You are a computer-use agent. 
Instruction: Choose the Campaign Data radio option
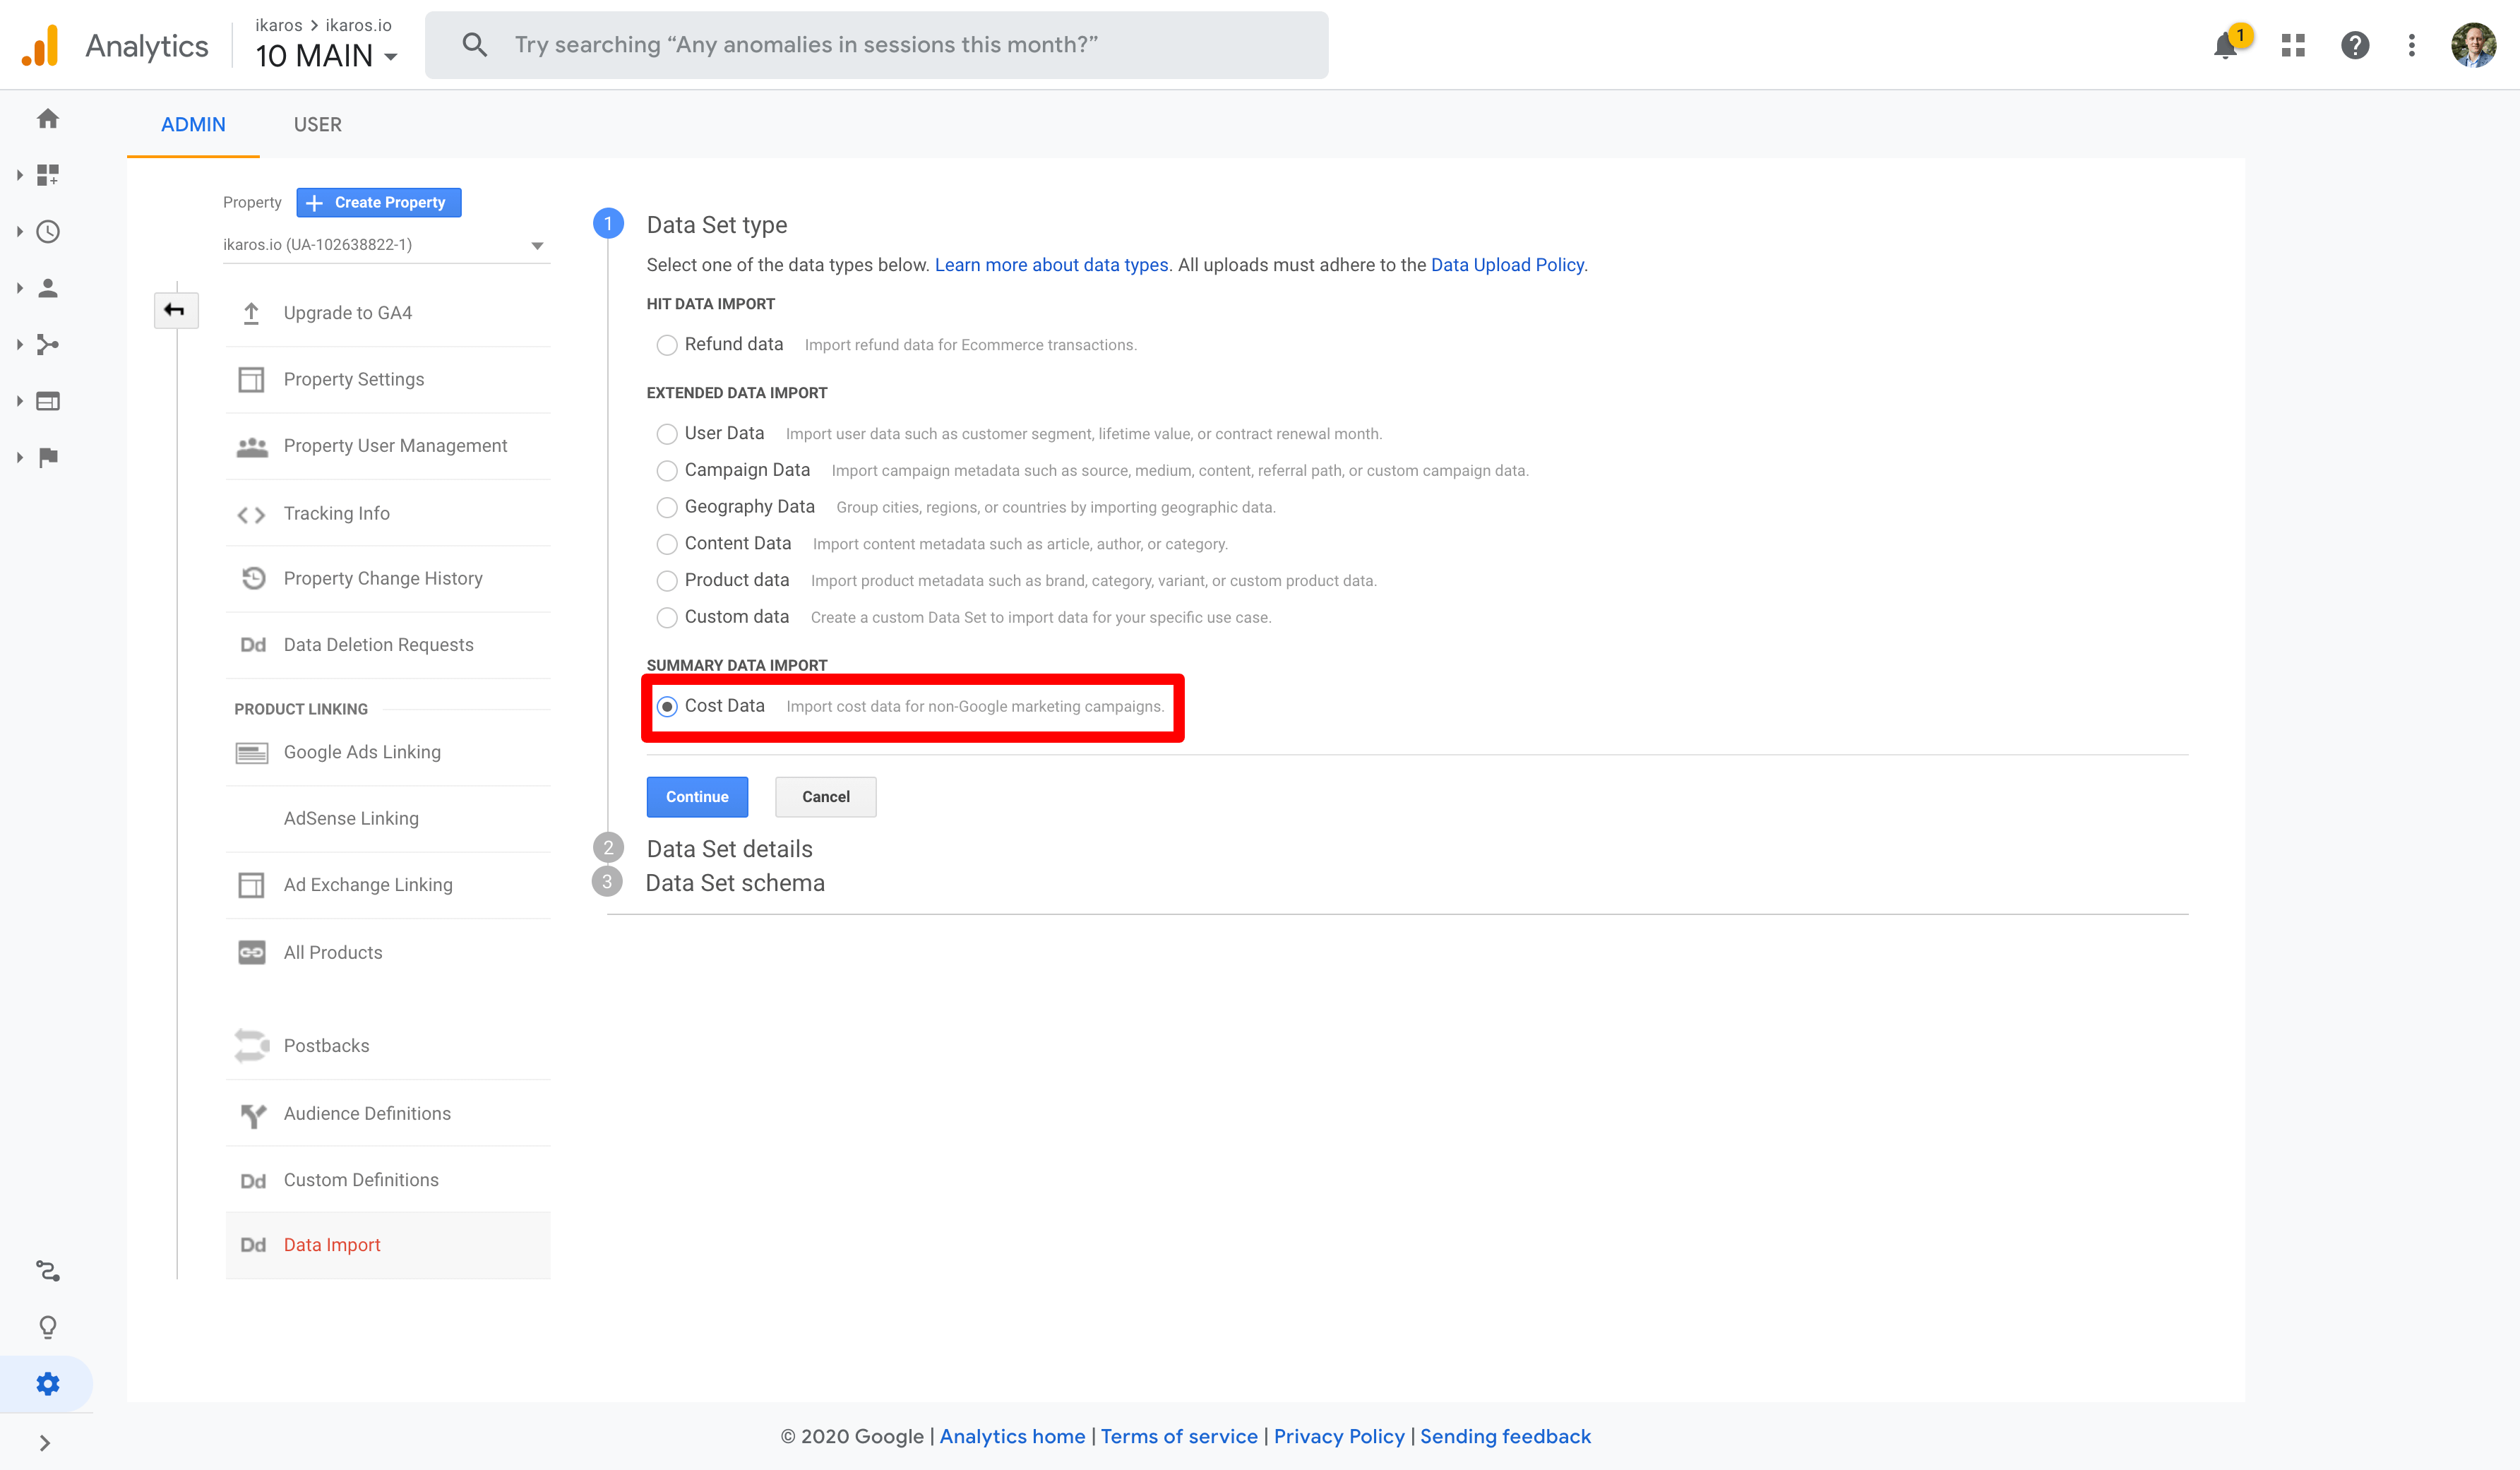click(x=667, y=471)
